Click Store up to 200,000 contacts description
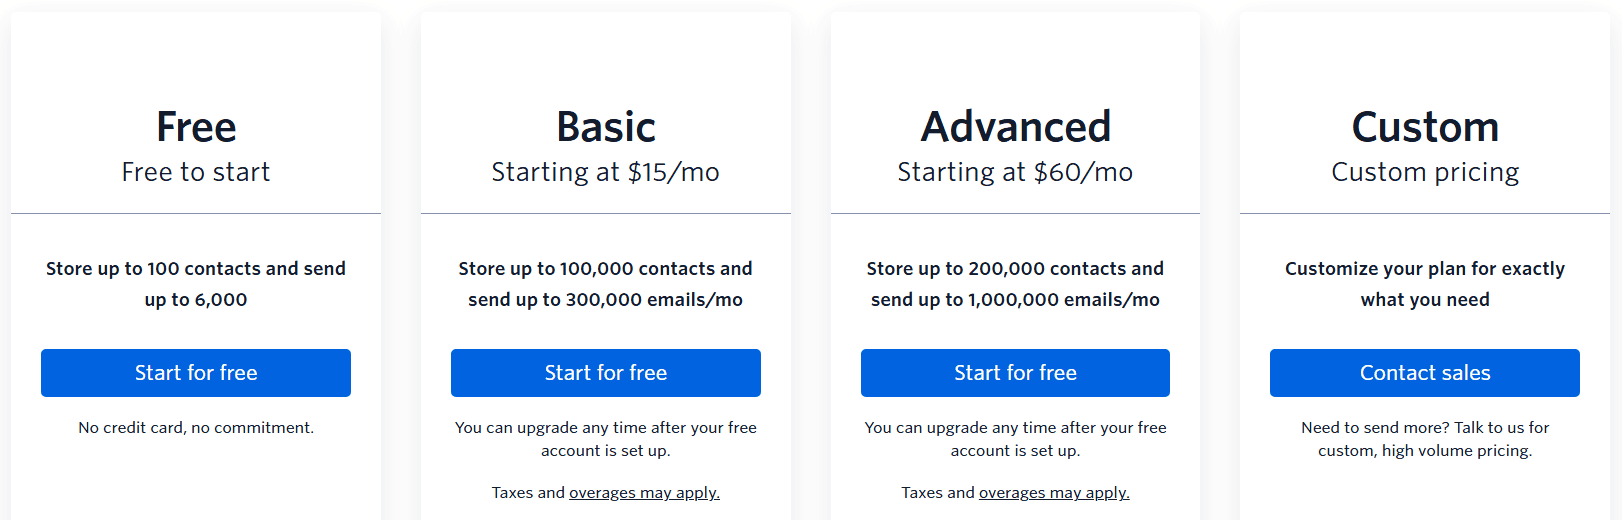 [x=1015, y=284]
